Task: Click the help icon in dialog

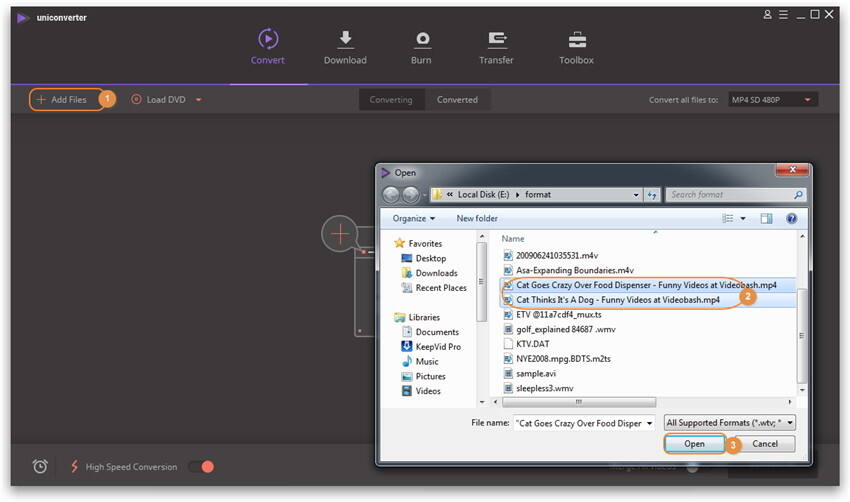Action: pyautogui.click(x=791, y=218)
